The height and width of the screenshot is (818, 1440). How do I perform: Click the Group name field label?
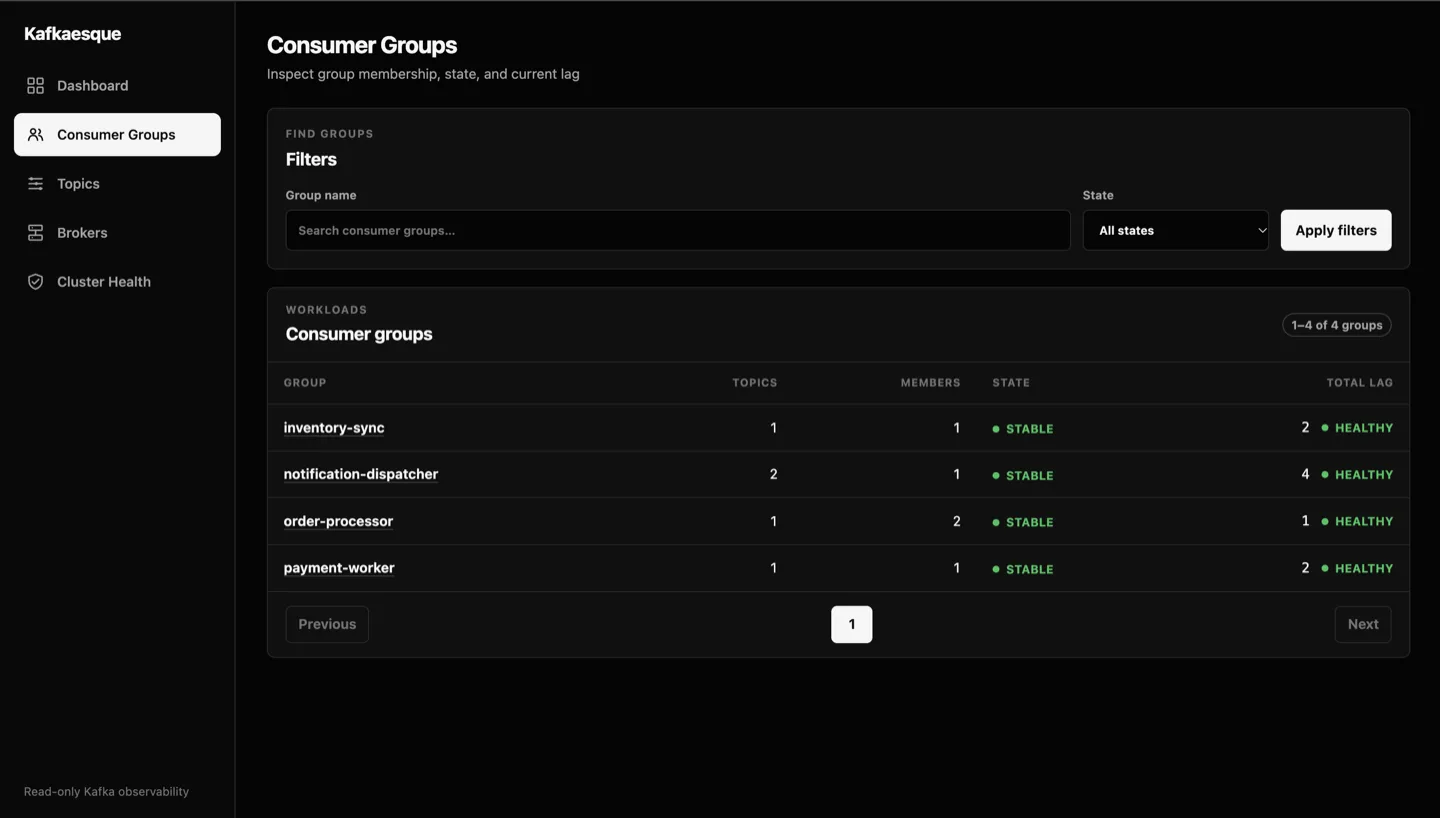[x=321, y=195]
